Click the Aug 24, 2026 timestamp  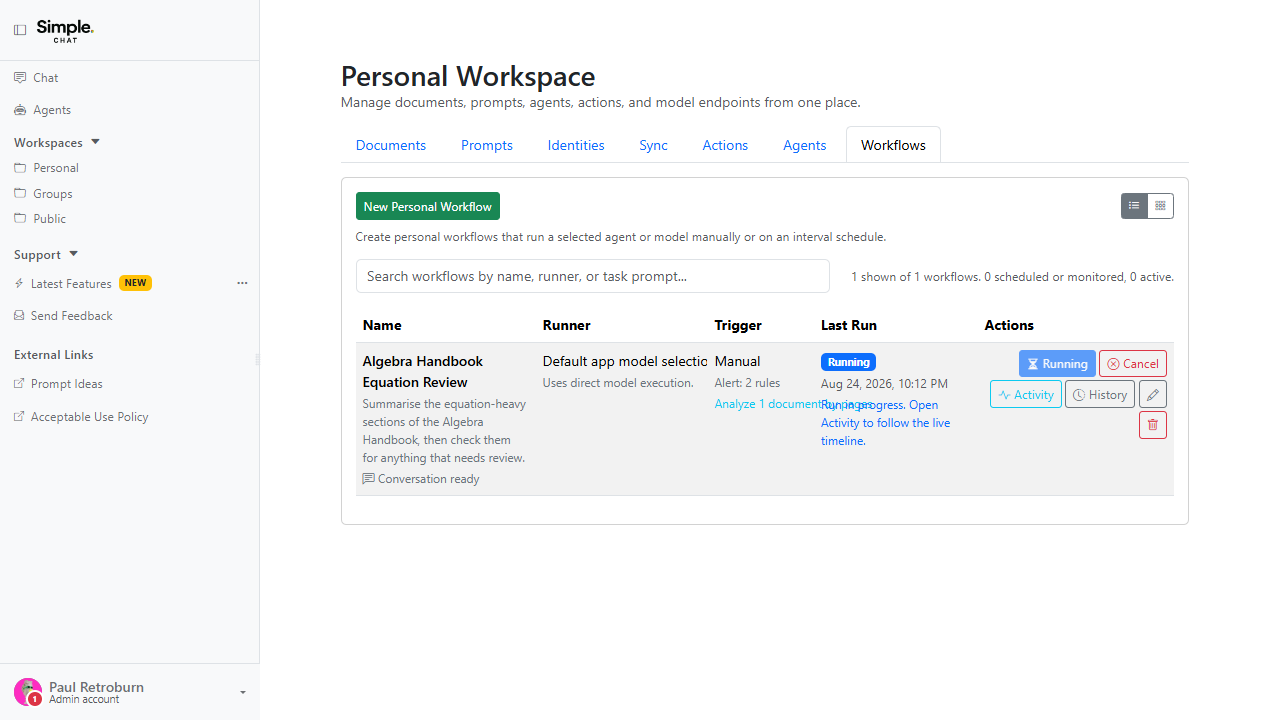[884, 384]
